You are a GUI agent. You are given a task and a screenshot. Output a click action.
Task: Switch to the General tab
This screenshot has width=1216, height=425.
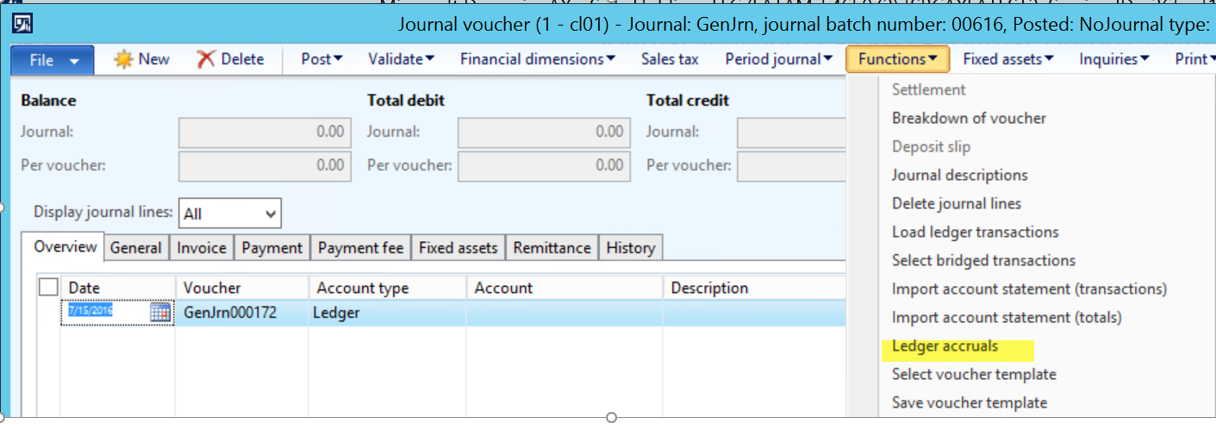[x=136, y=248]
